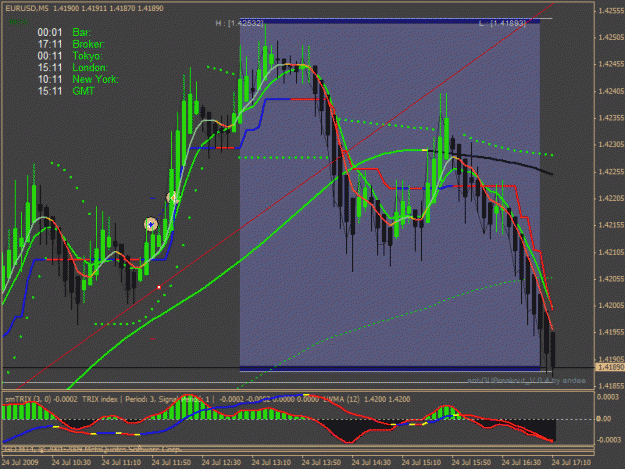The width and height of the screenshot is (625, 469).
Task: Click the 00:11 Tokyo time value
Action: click(x=50, y=56)
